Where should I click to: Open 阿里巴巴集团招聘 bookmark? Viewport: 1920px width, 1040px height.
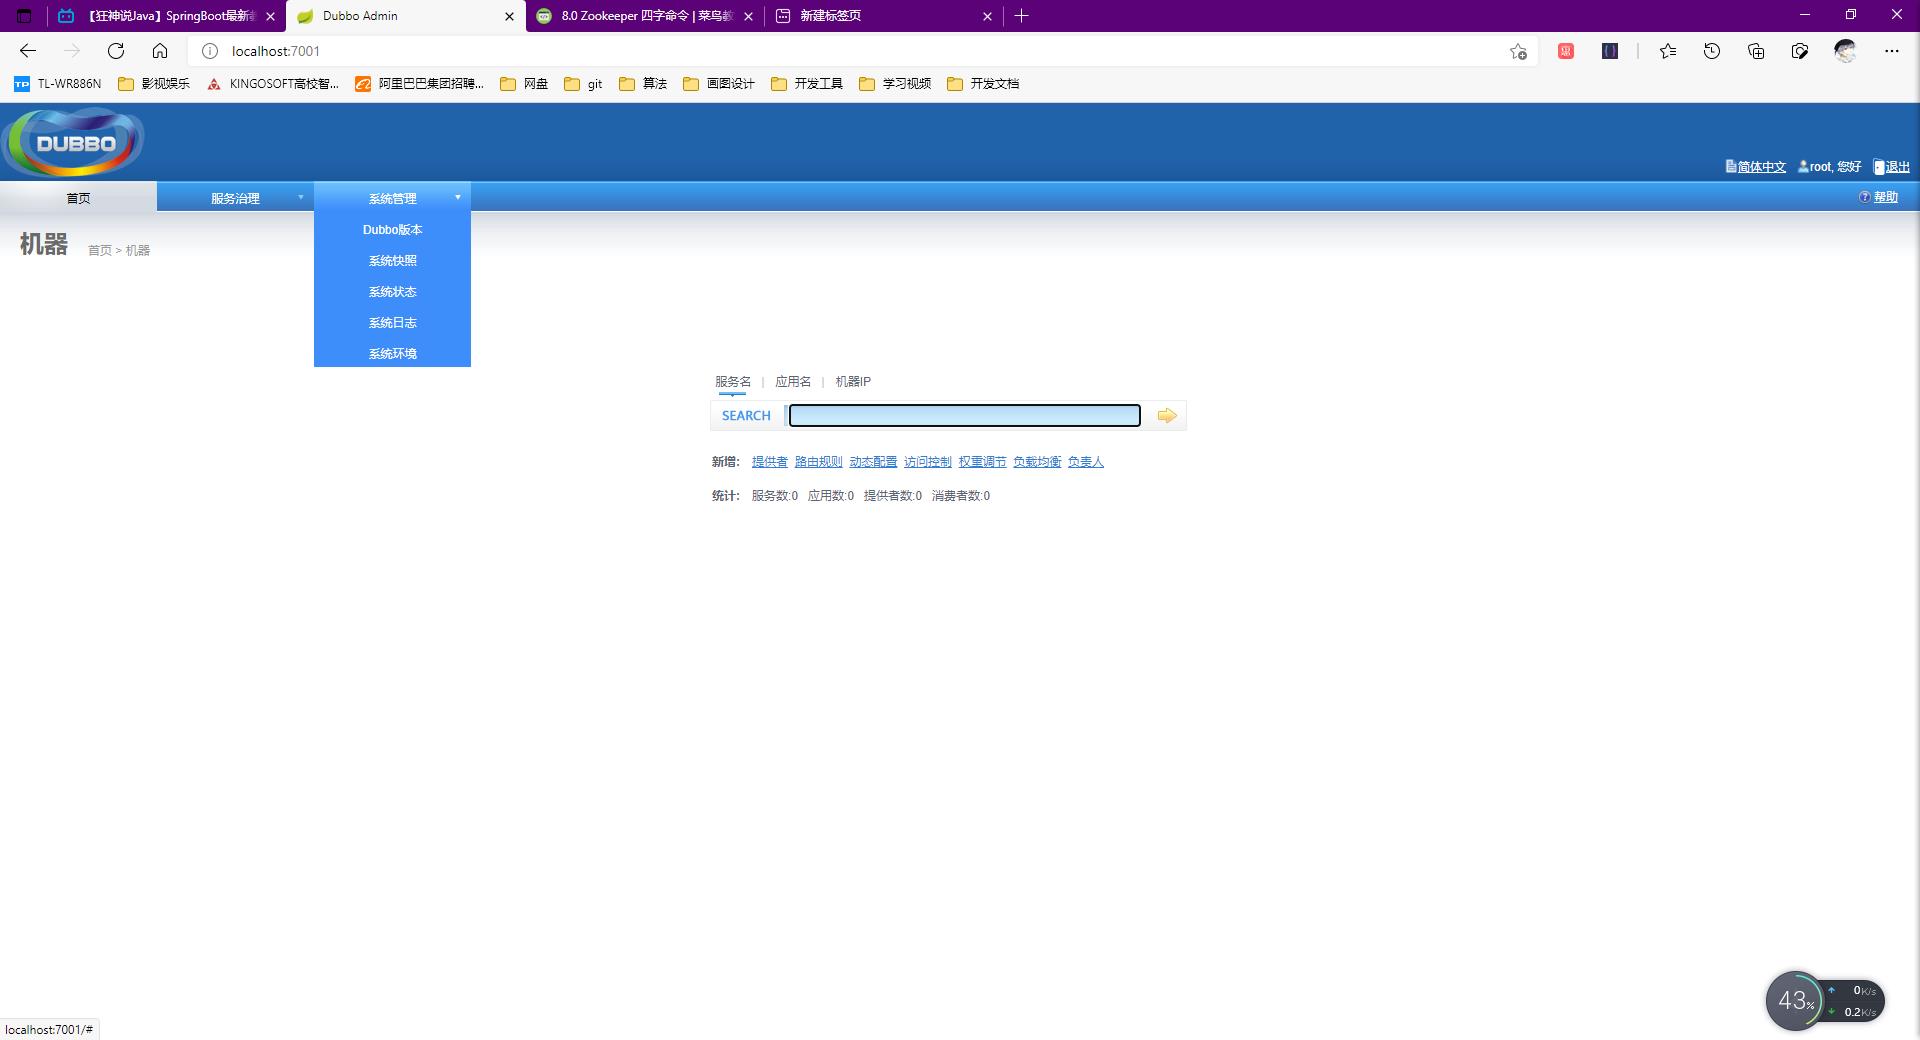tap(420, 84)
